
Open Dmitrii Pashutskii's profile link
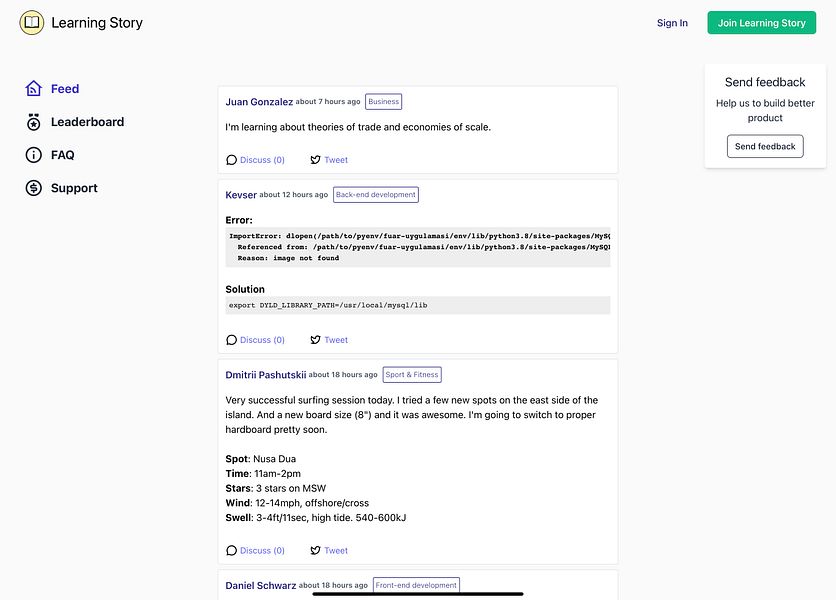tap(266, 375)
